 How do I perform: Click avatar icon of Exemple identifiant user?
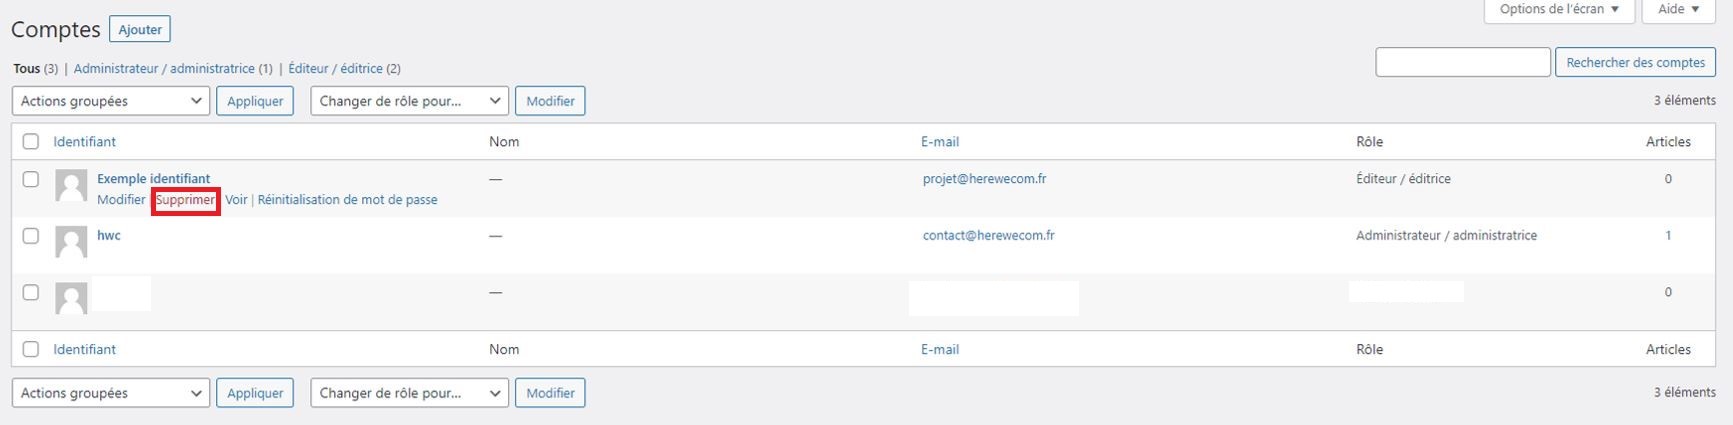(x=71, y=186)
